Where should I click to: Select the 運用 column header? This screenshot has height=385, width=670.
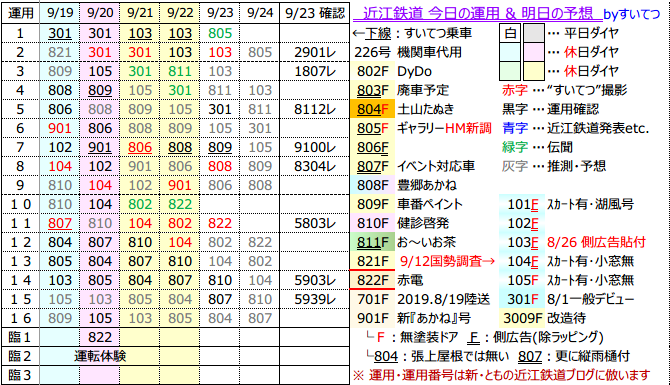(x=21, y=13)
